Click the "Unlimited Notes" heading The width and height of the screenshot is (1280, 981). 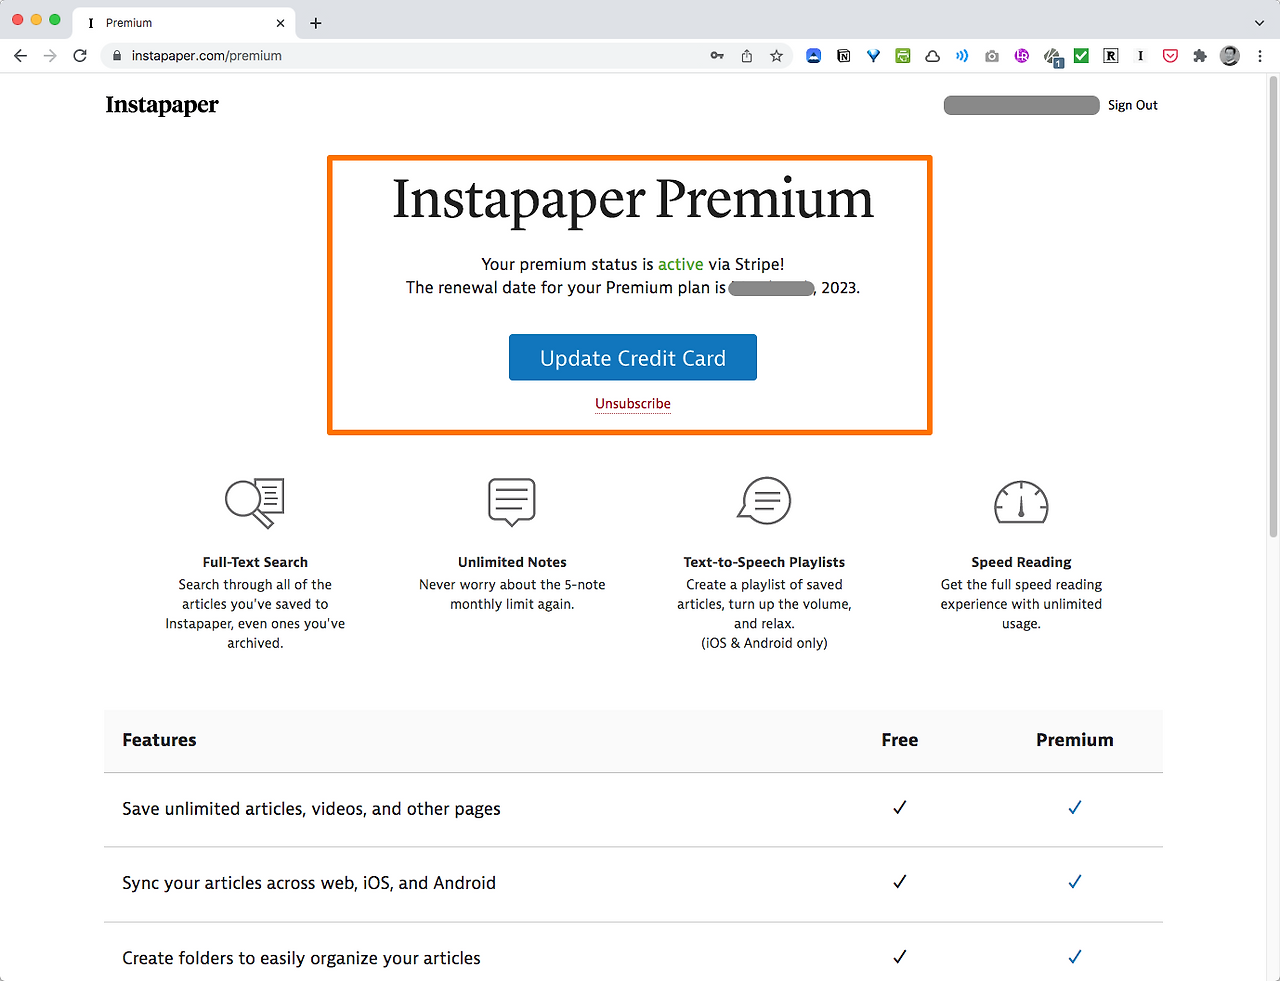512,562
